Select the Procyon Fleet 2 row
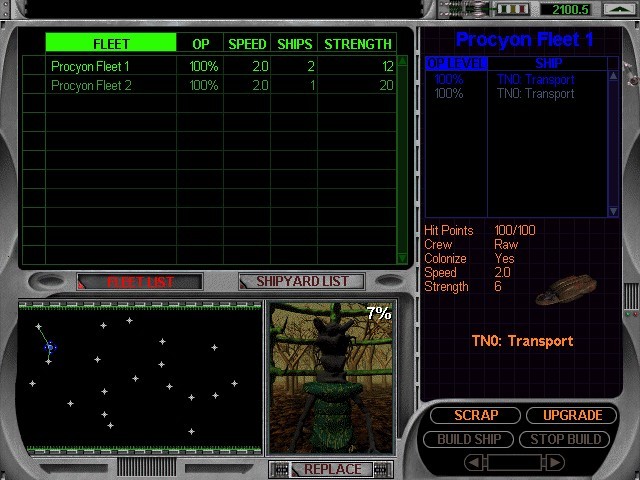 coord(209,85)
